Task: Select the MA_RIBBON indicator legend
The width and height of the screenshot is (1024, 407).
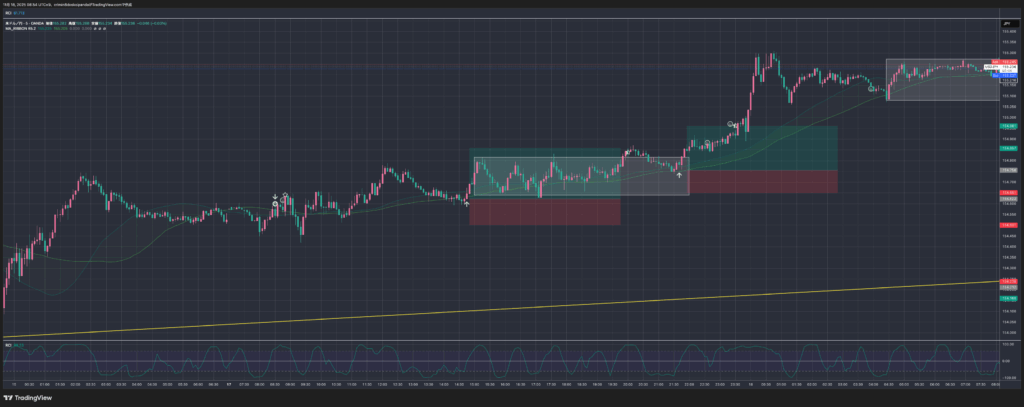Action: pos(22,30)
